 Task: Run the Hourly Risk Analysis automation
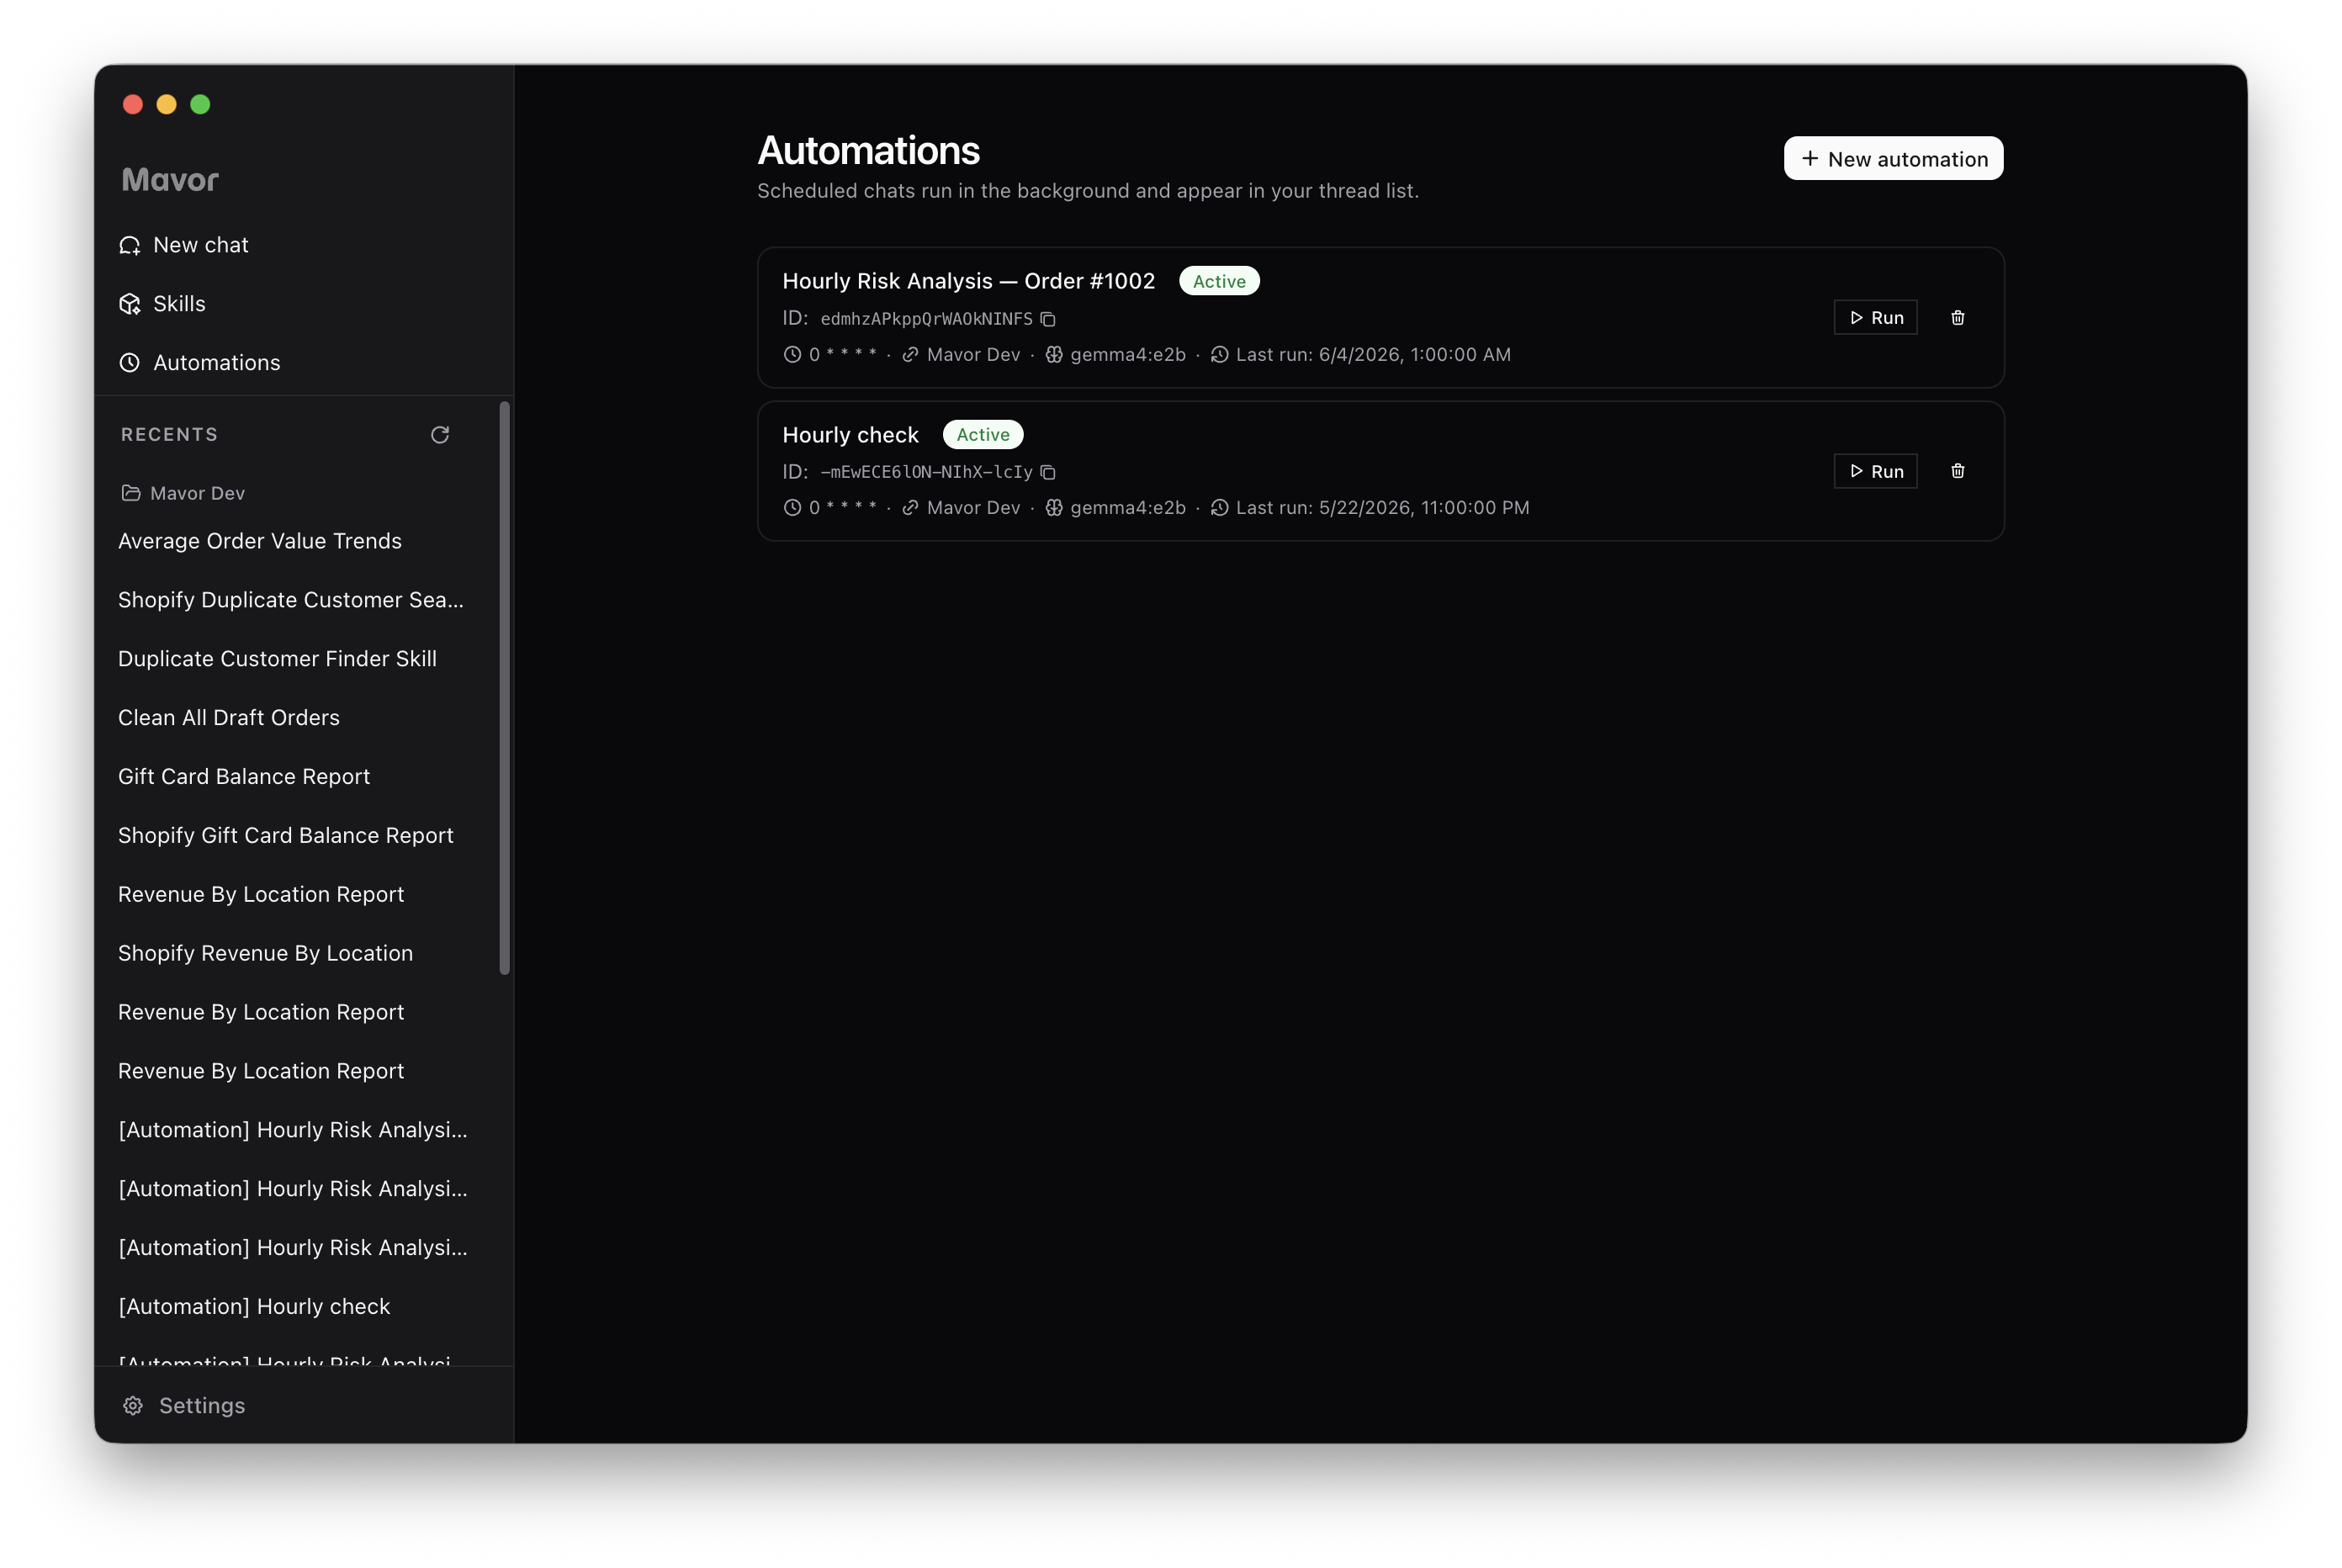1875,317
